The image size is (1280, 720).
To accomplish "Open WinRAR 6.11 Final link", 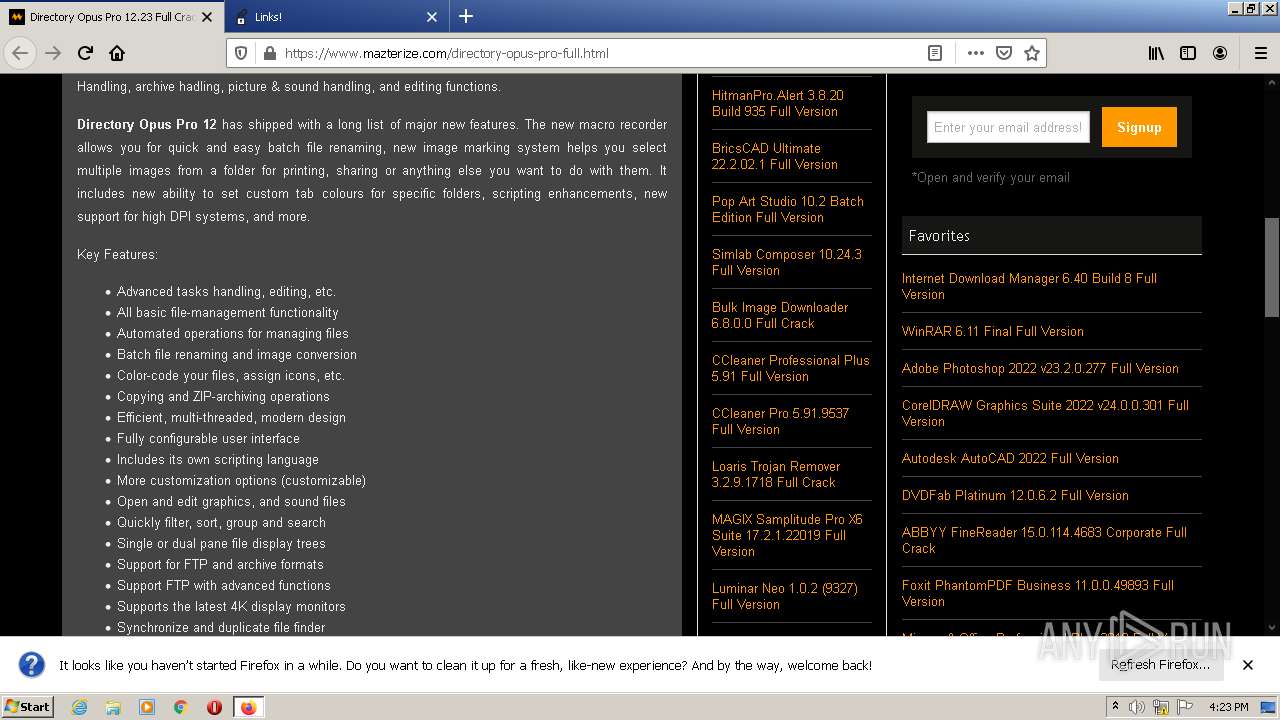I will [x=993, y=331].
